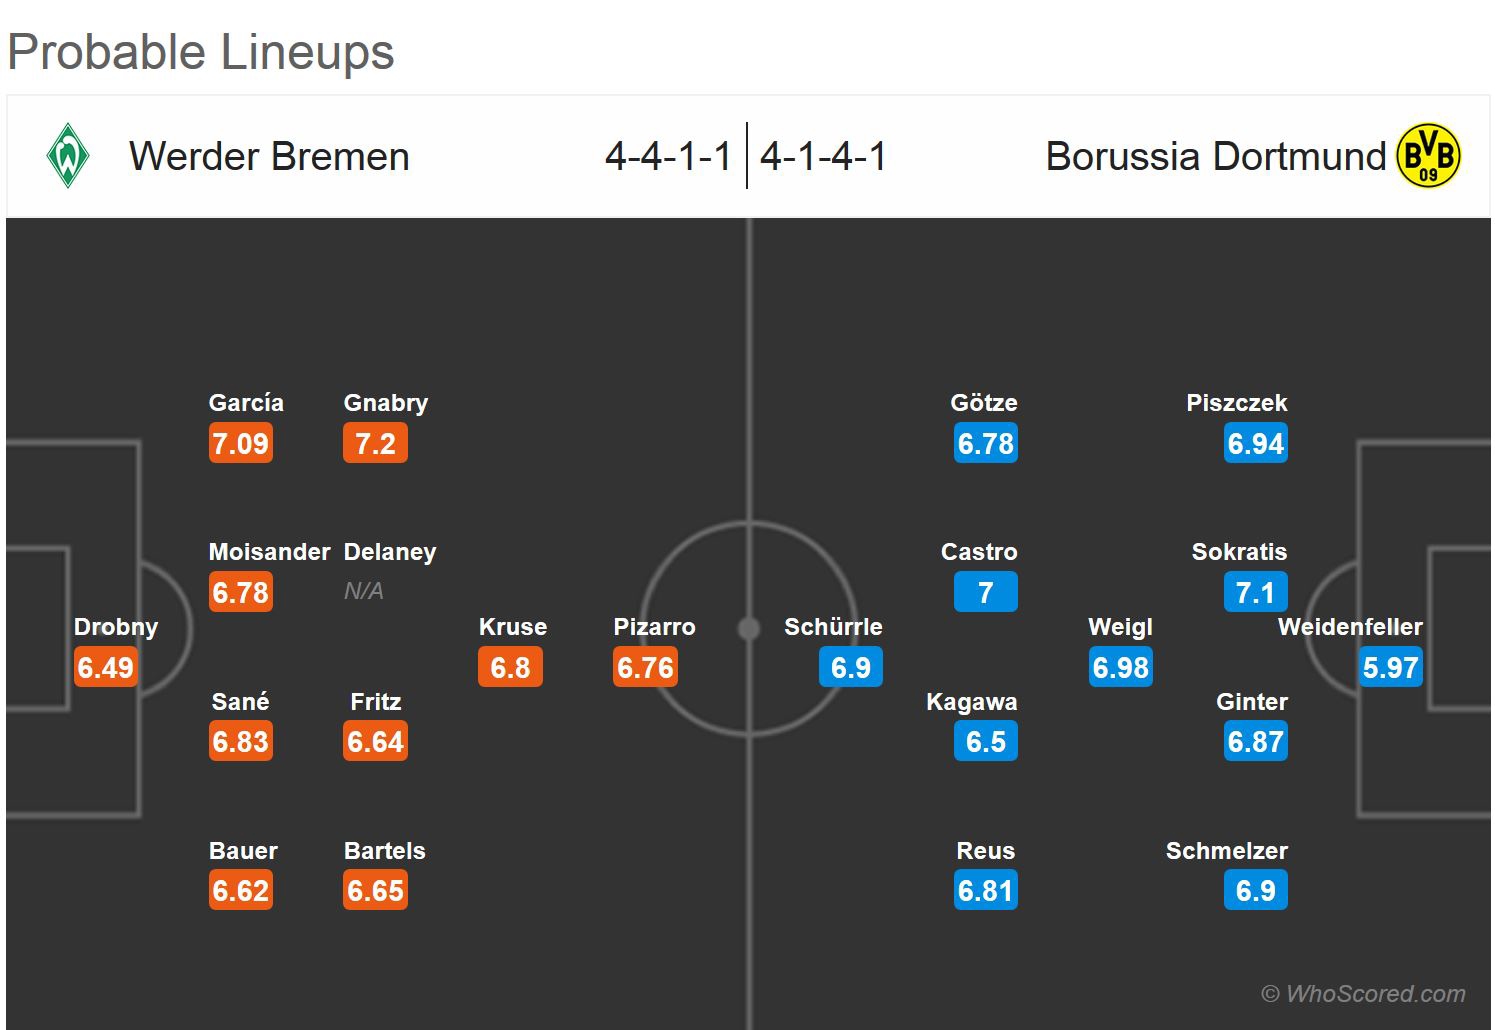
Task: Click the Borussia Dortmund BVB logo
Action: point(1428,156)
